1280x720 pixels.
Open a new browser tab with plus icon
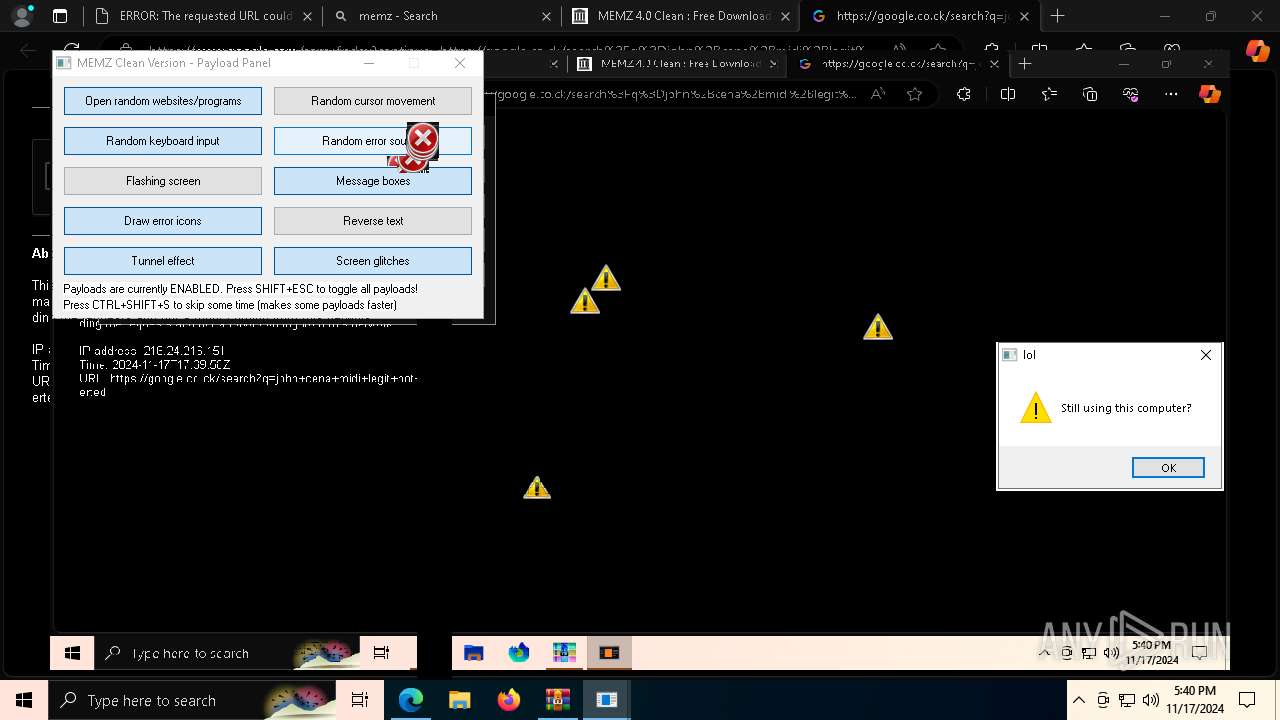click(x=1057, y=16)
